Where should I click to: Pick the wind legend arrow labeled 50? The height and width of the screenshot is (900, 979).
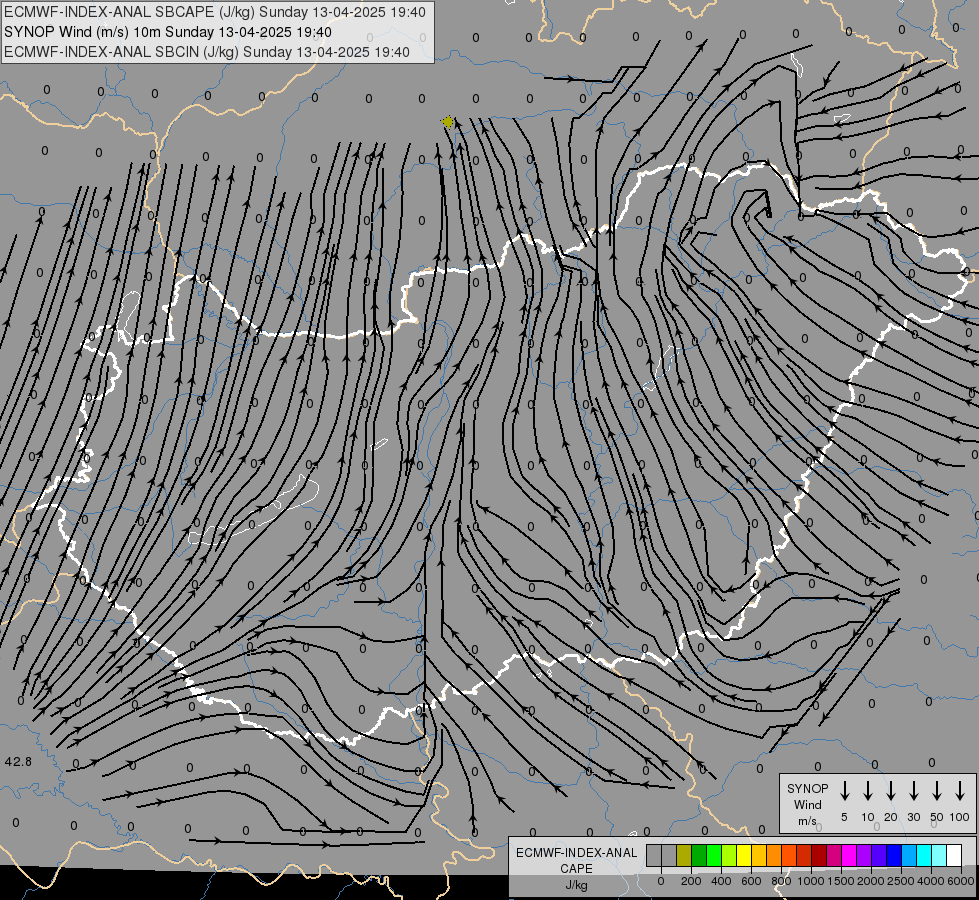point(937,791)
